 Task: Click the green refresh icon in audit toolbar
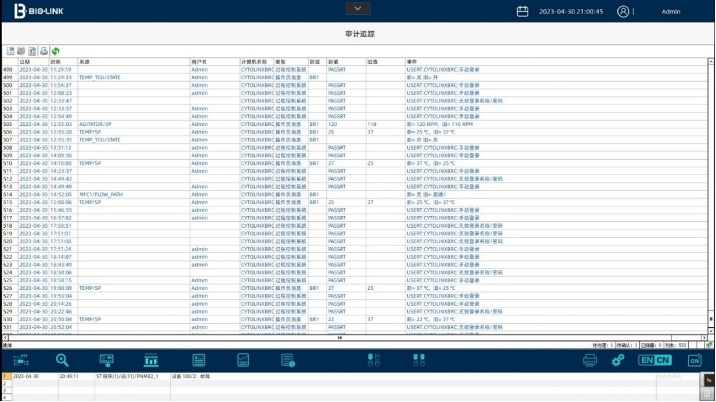pyautogui.click(x=55, y=51)
